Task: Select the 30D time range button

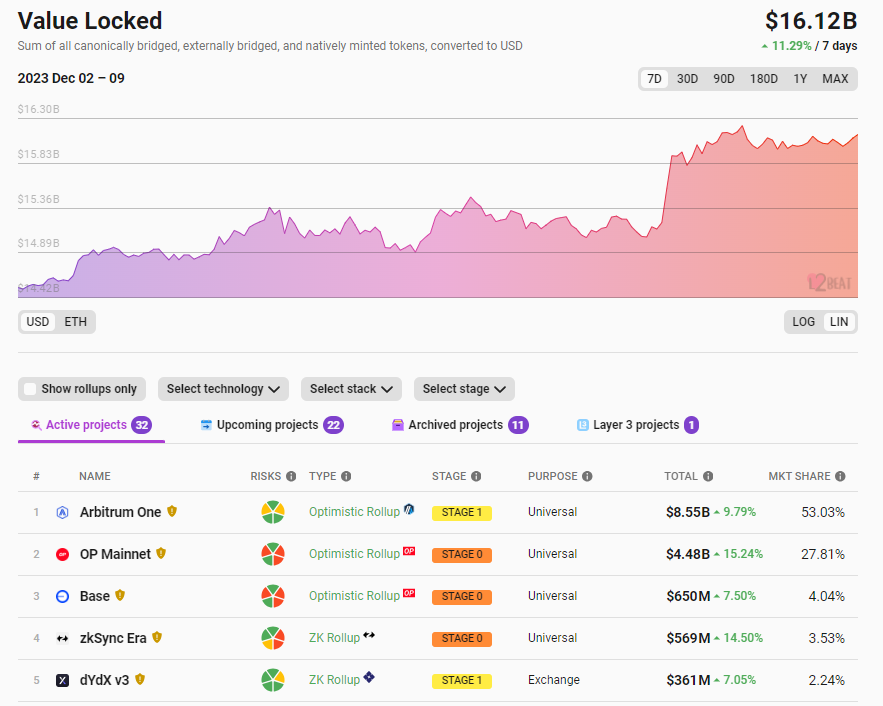Action: (x=687, y=79)
